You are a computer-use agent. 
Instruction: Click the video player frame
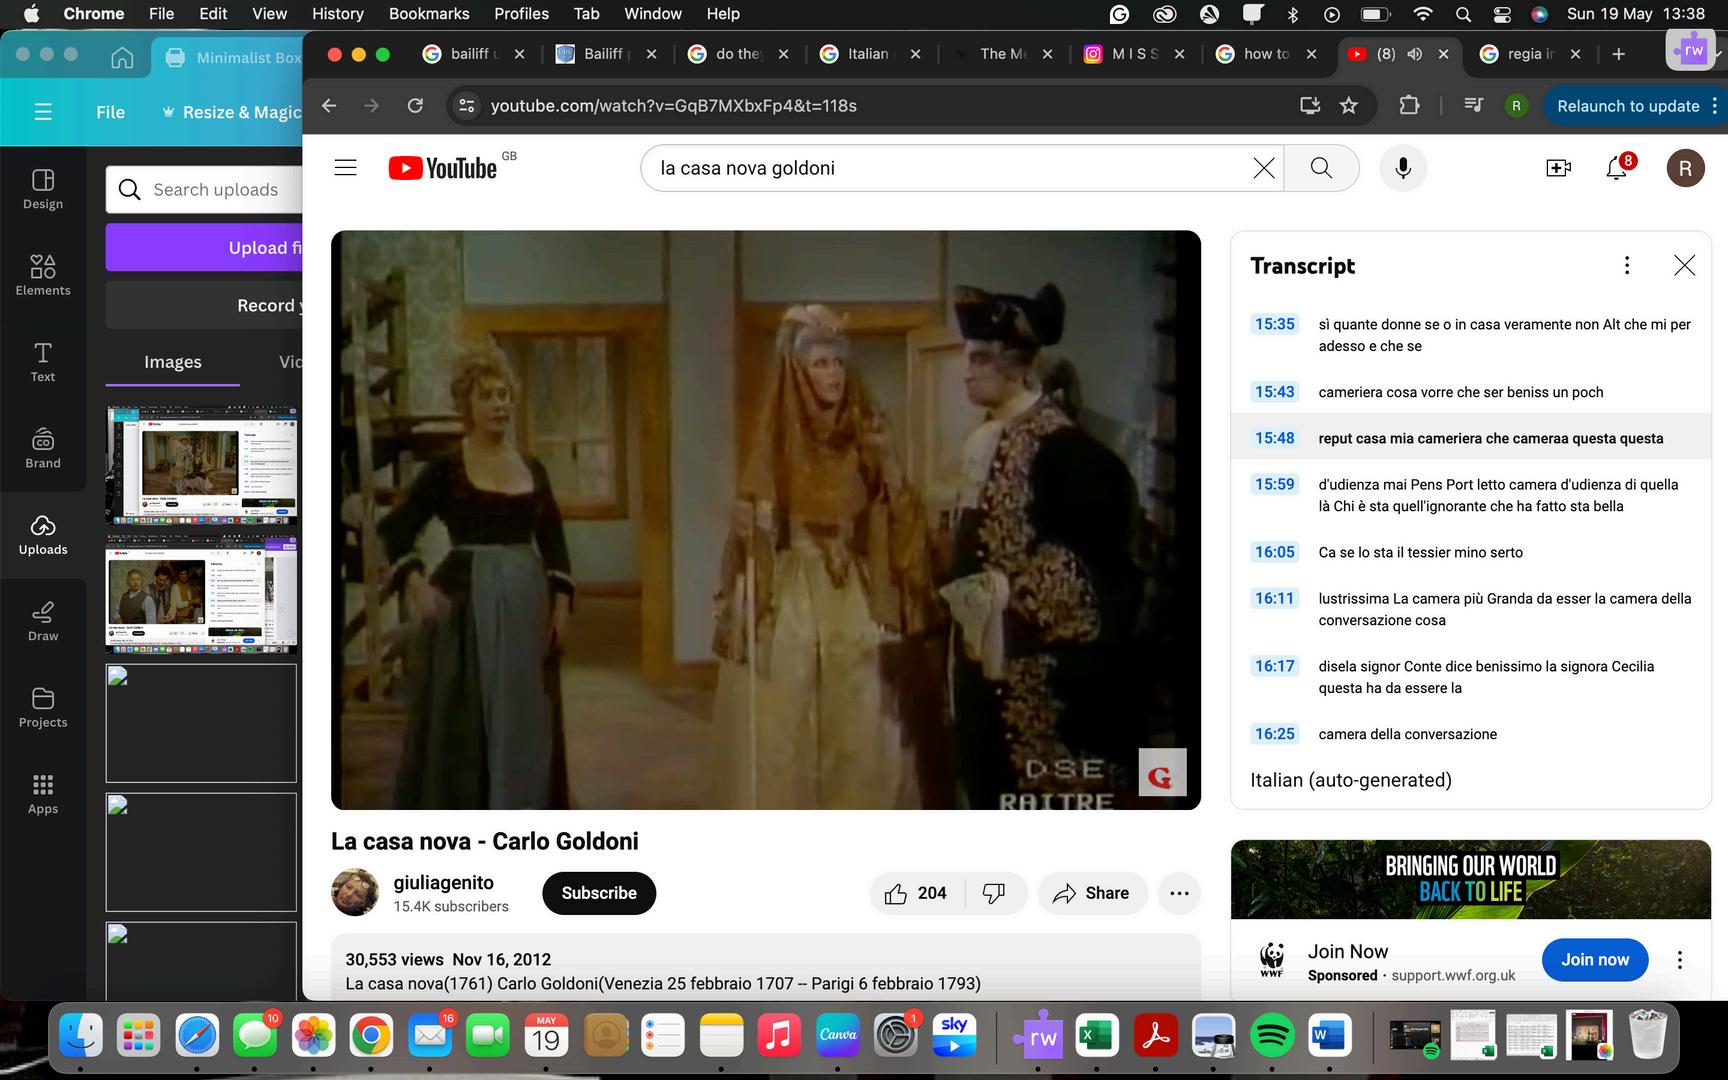[x=766, y=520]
